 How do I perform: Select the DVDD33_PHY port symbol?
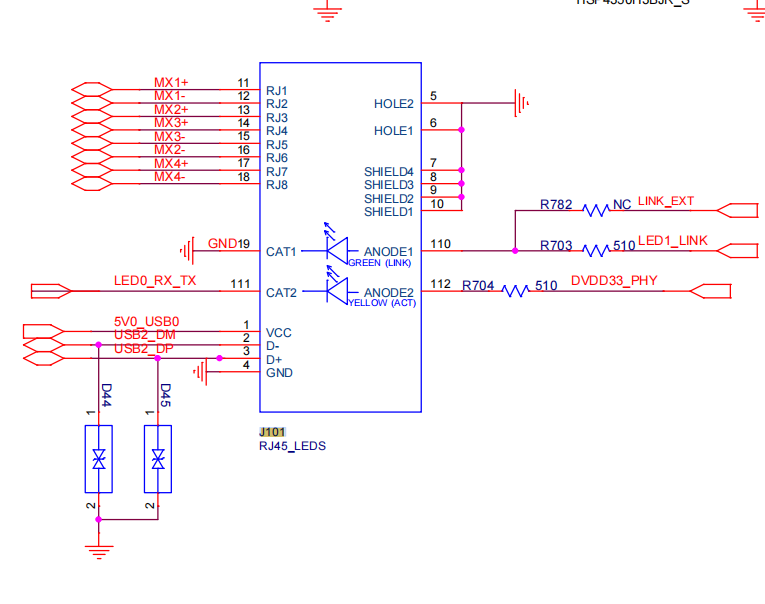pyautogui.click(x=710, y=291)
